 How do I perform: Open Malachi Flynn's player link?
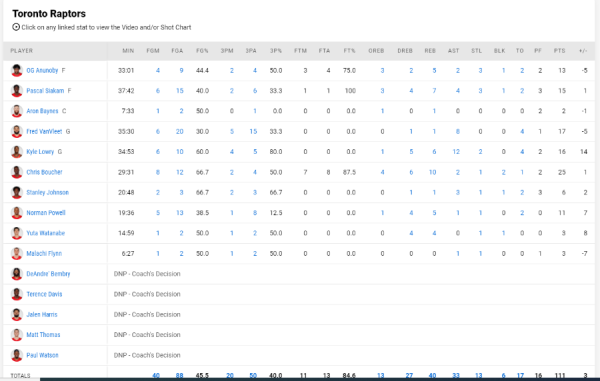[x=44, y=253]
